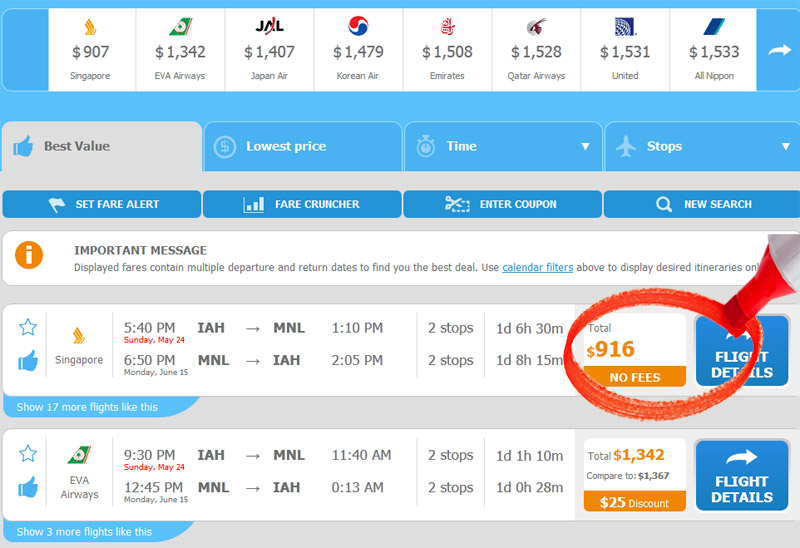Switch to the Best Value tab

[102, 146]
